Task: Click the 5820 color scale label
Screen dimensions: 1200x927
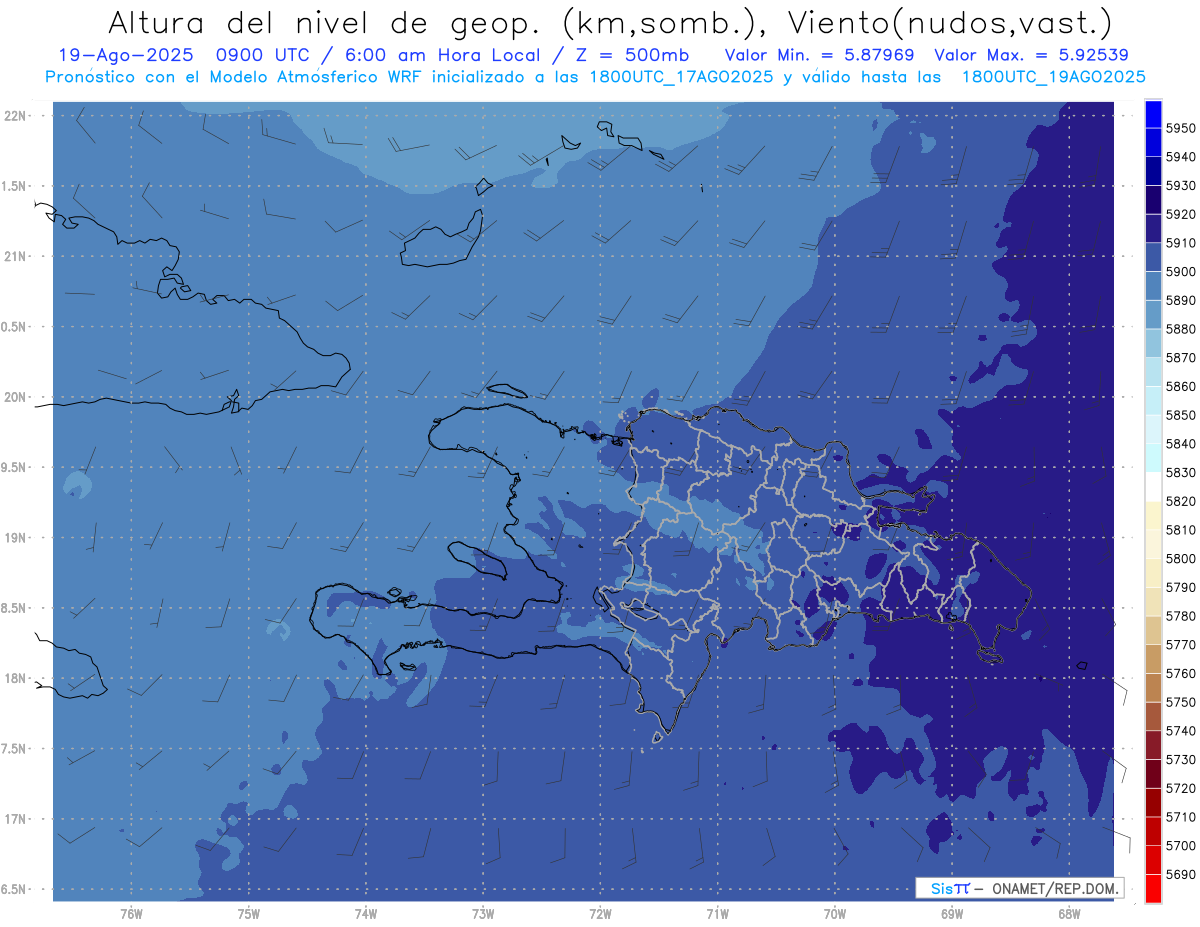Action: coord(1180,501)
